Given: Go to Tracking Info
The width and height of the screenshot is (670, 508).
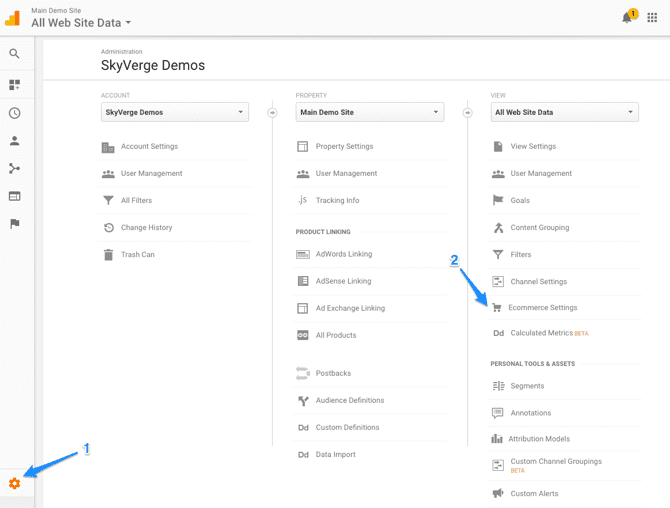Looking at the screenshot, I should pos(337,201).
